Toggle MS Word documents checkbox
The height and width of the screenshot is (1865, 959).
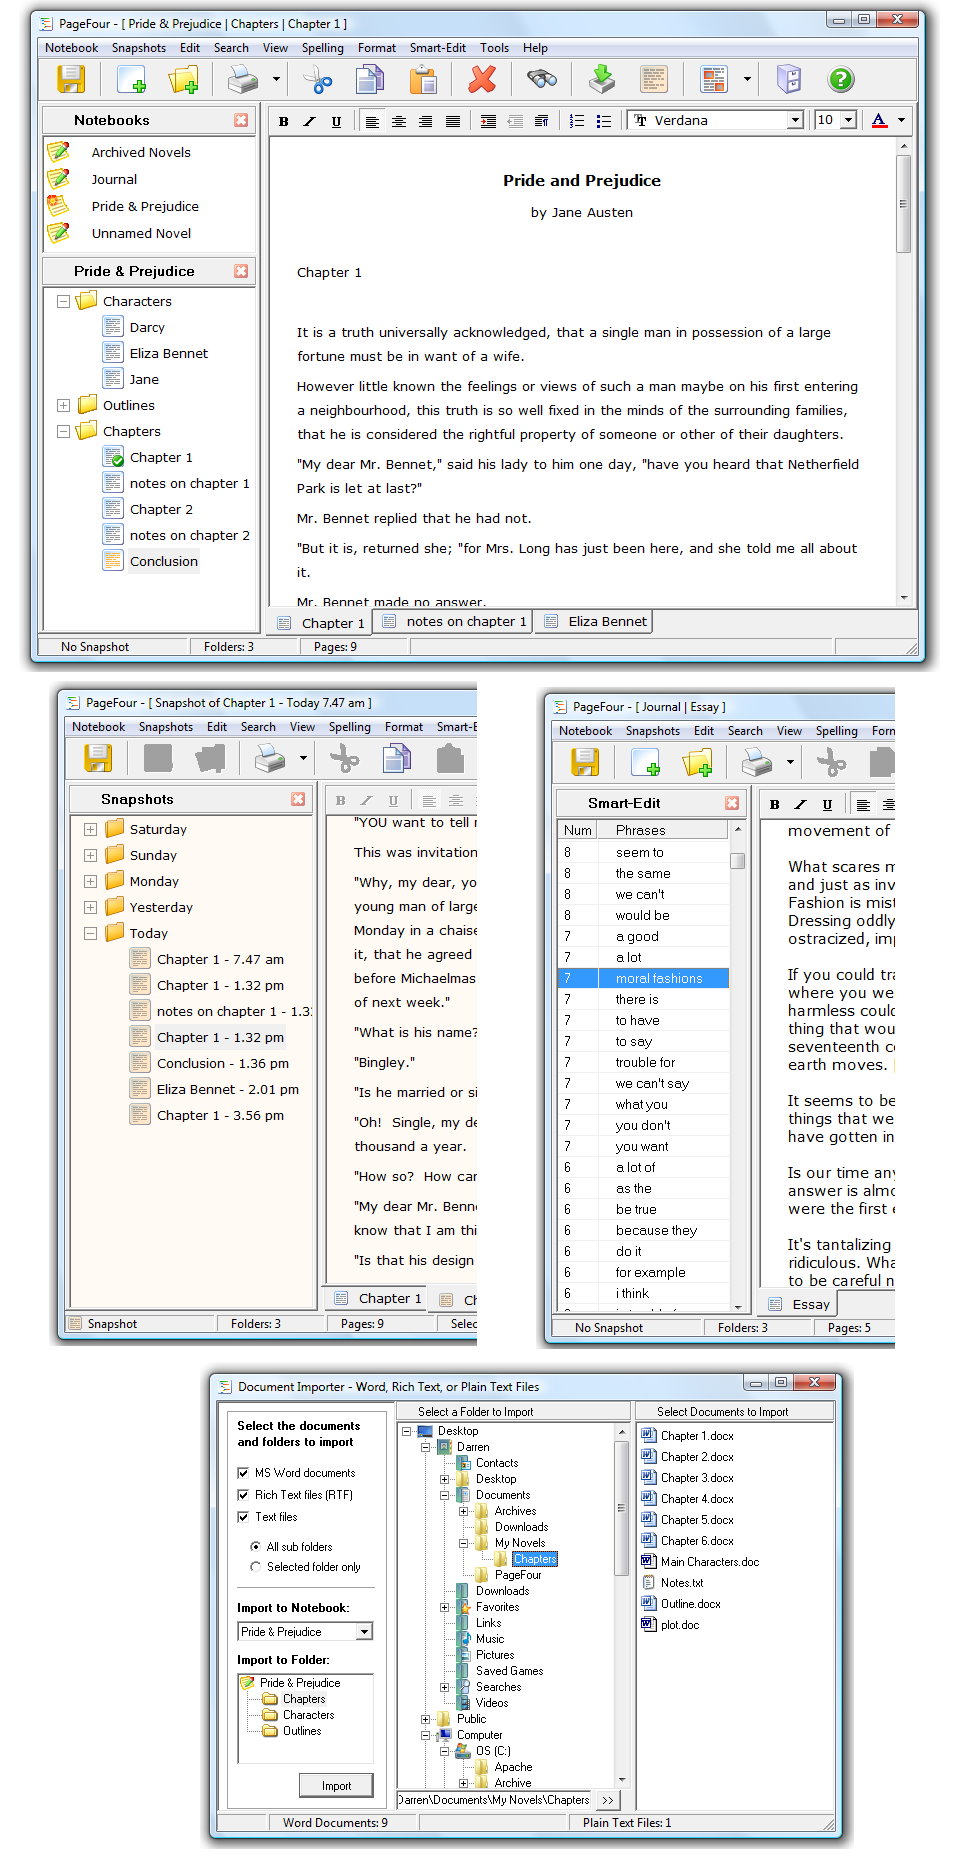(x=243, y=1473)
